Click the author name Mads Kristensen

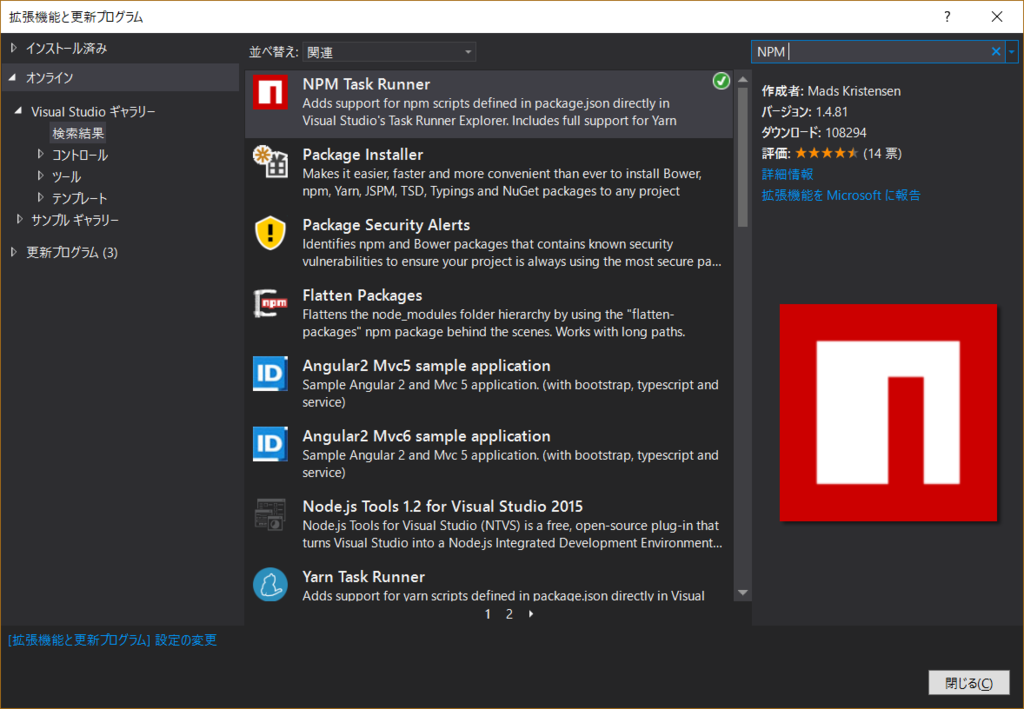click(x=854, y=91)
